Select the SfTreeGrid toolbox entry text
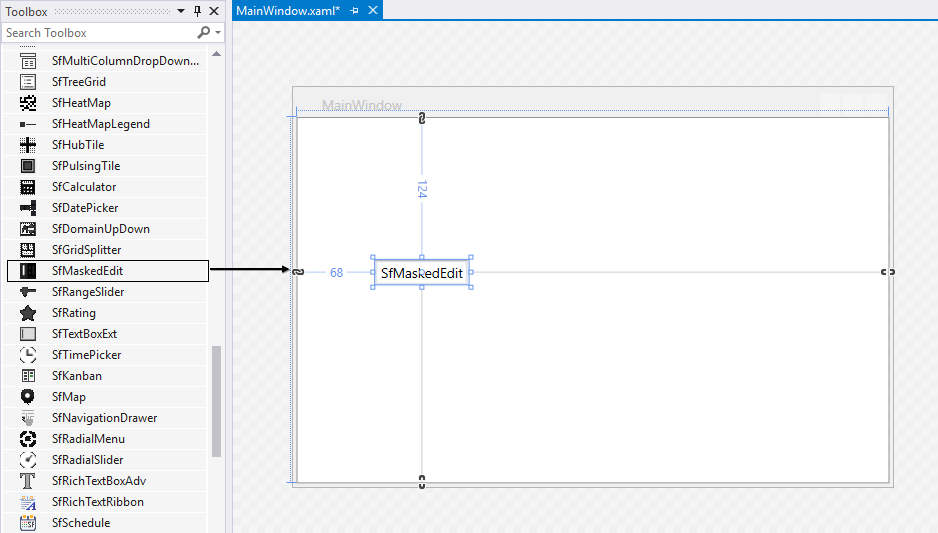 pyautogui.click(x=79, y=82)
